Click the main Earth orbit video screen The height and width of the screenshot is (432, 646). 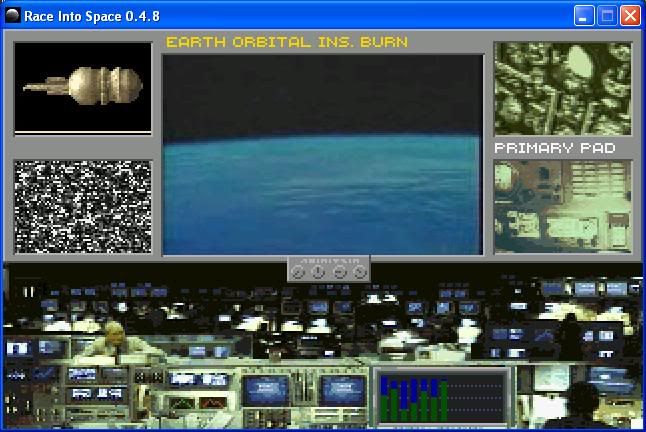[323, 154]
